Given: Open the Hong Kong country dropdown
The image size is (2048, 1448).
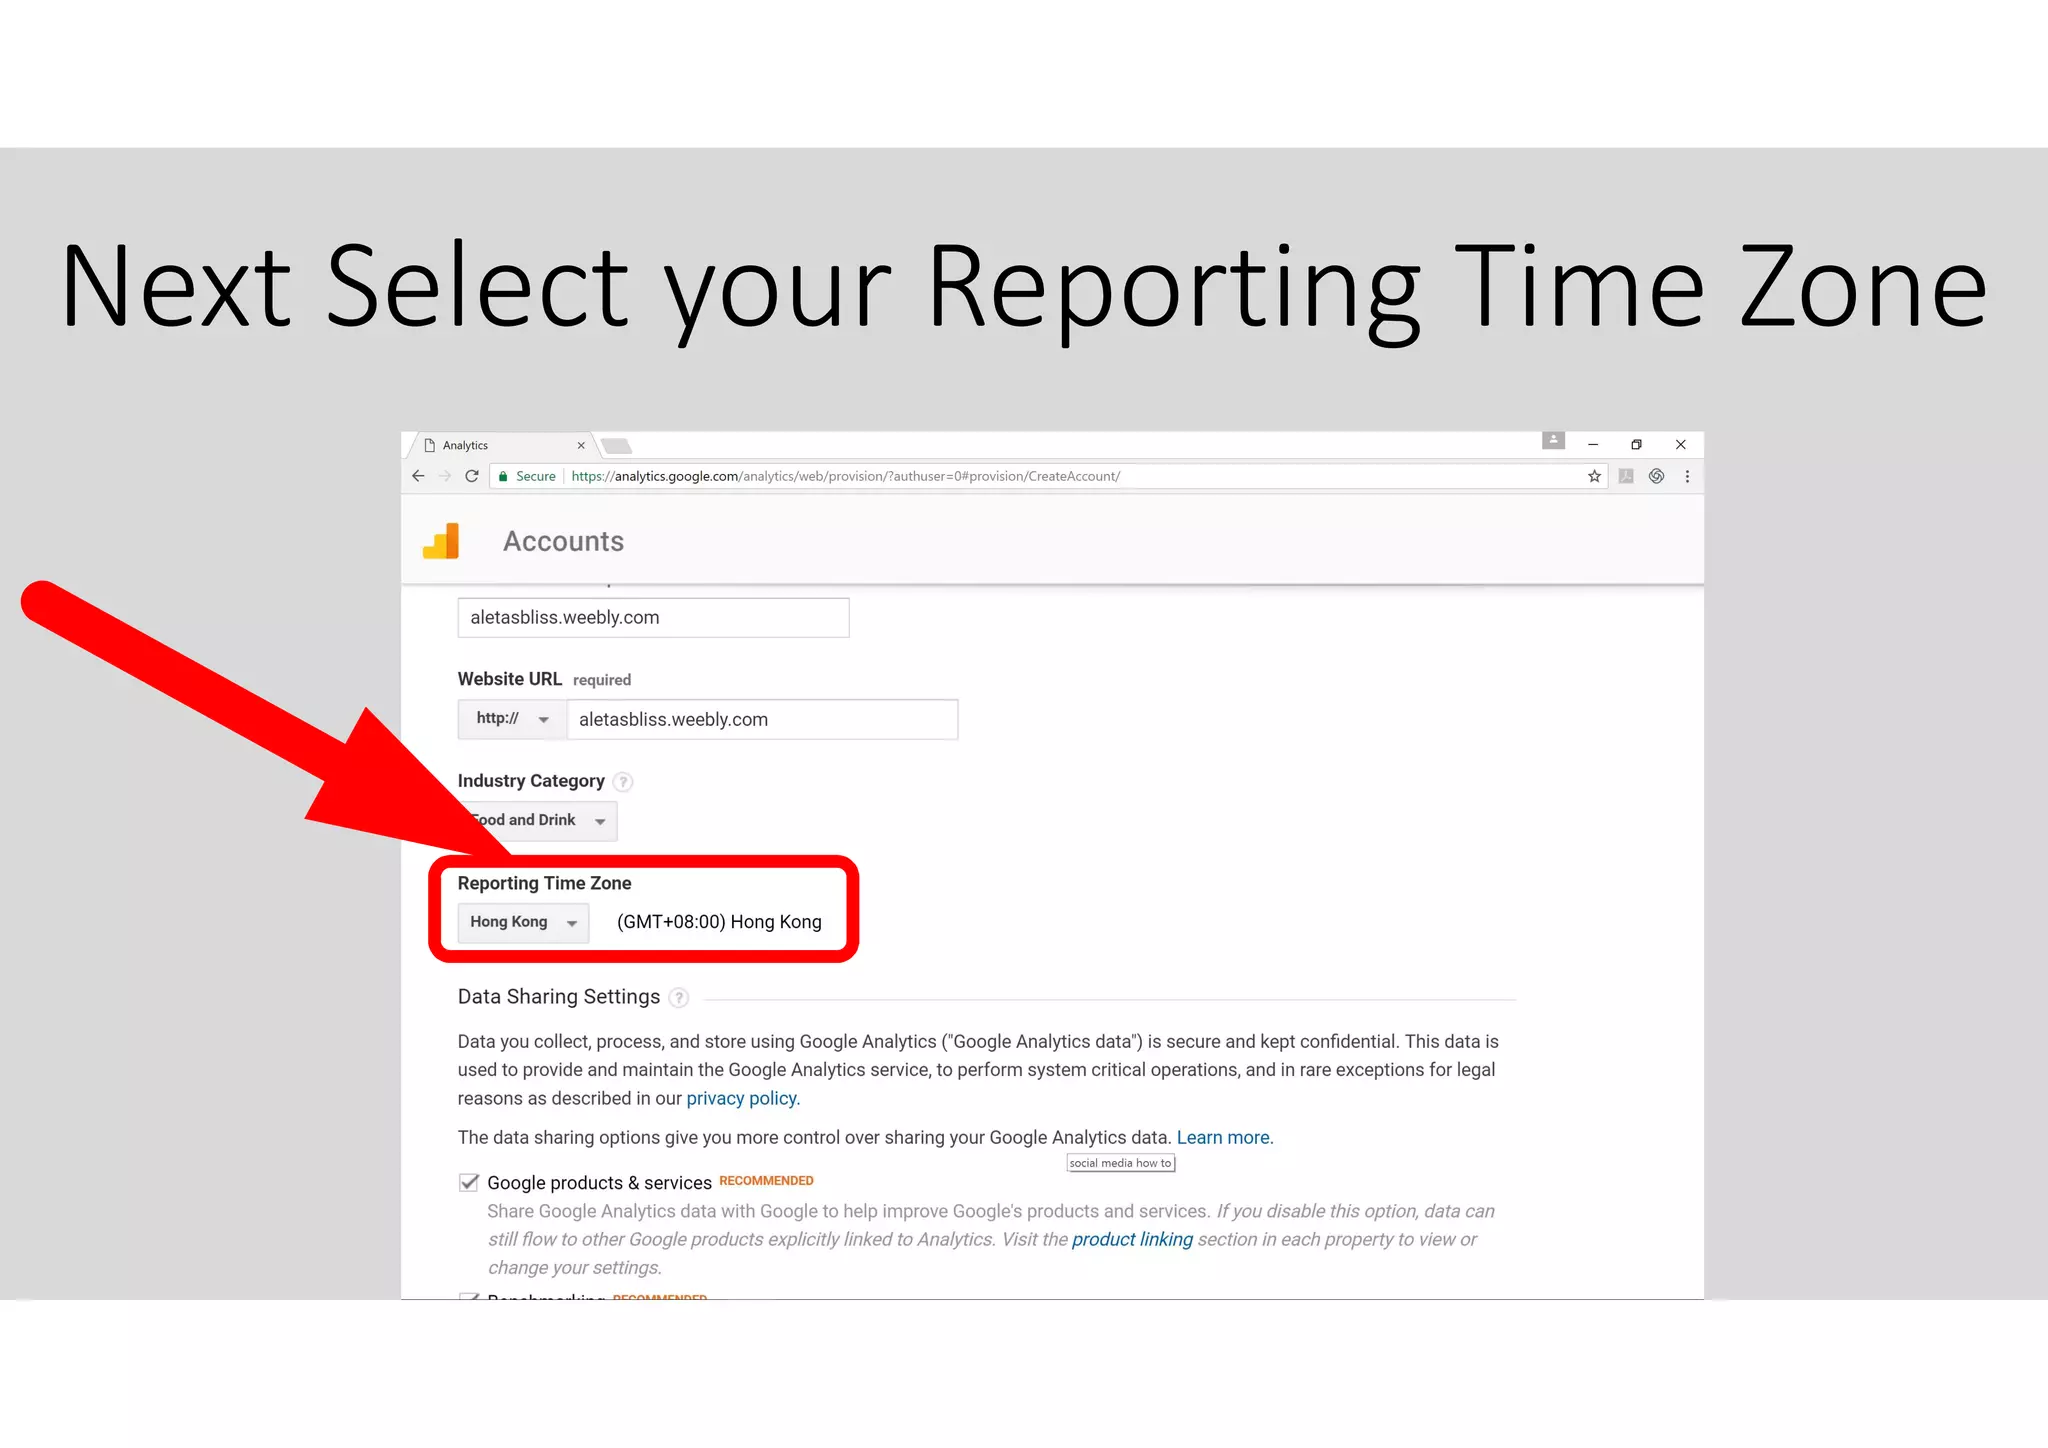Looking at the screenshot, I should click(x=523, y=922).
